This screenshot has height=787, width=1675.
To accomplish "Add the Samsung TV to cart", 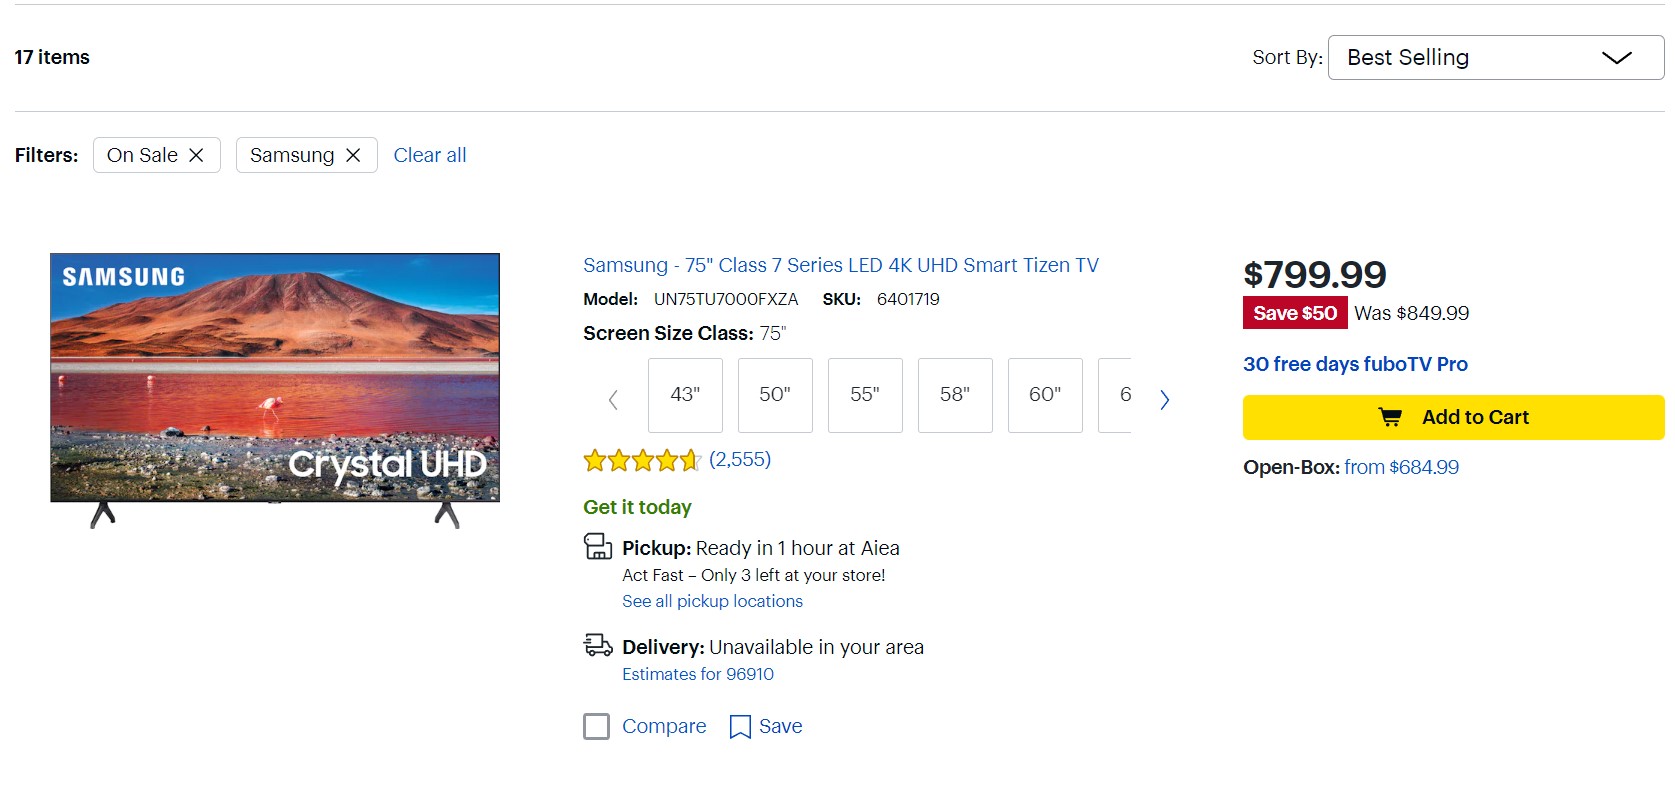I will (x=1453, y=417).
